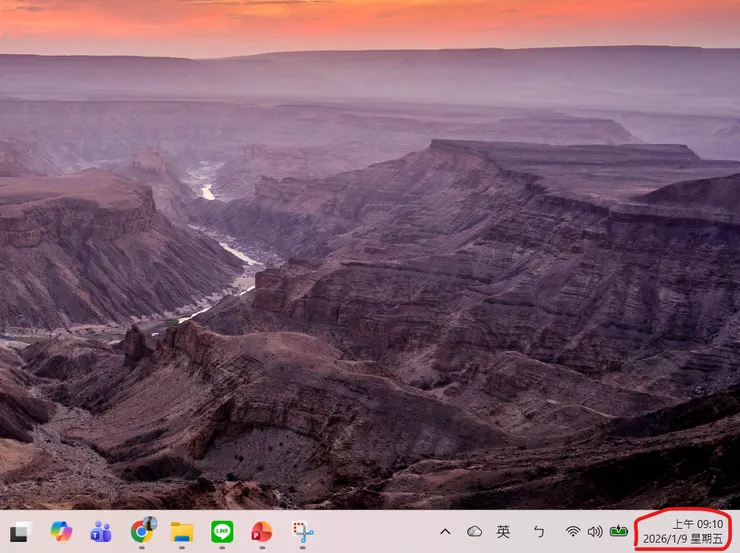Viewport: 740px width, 553px height.
Task: Click the OneDrive cloud tray icon
Action: pos(474,532)
